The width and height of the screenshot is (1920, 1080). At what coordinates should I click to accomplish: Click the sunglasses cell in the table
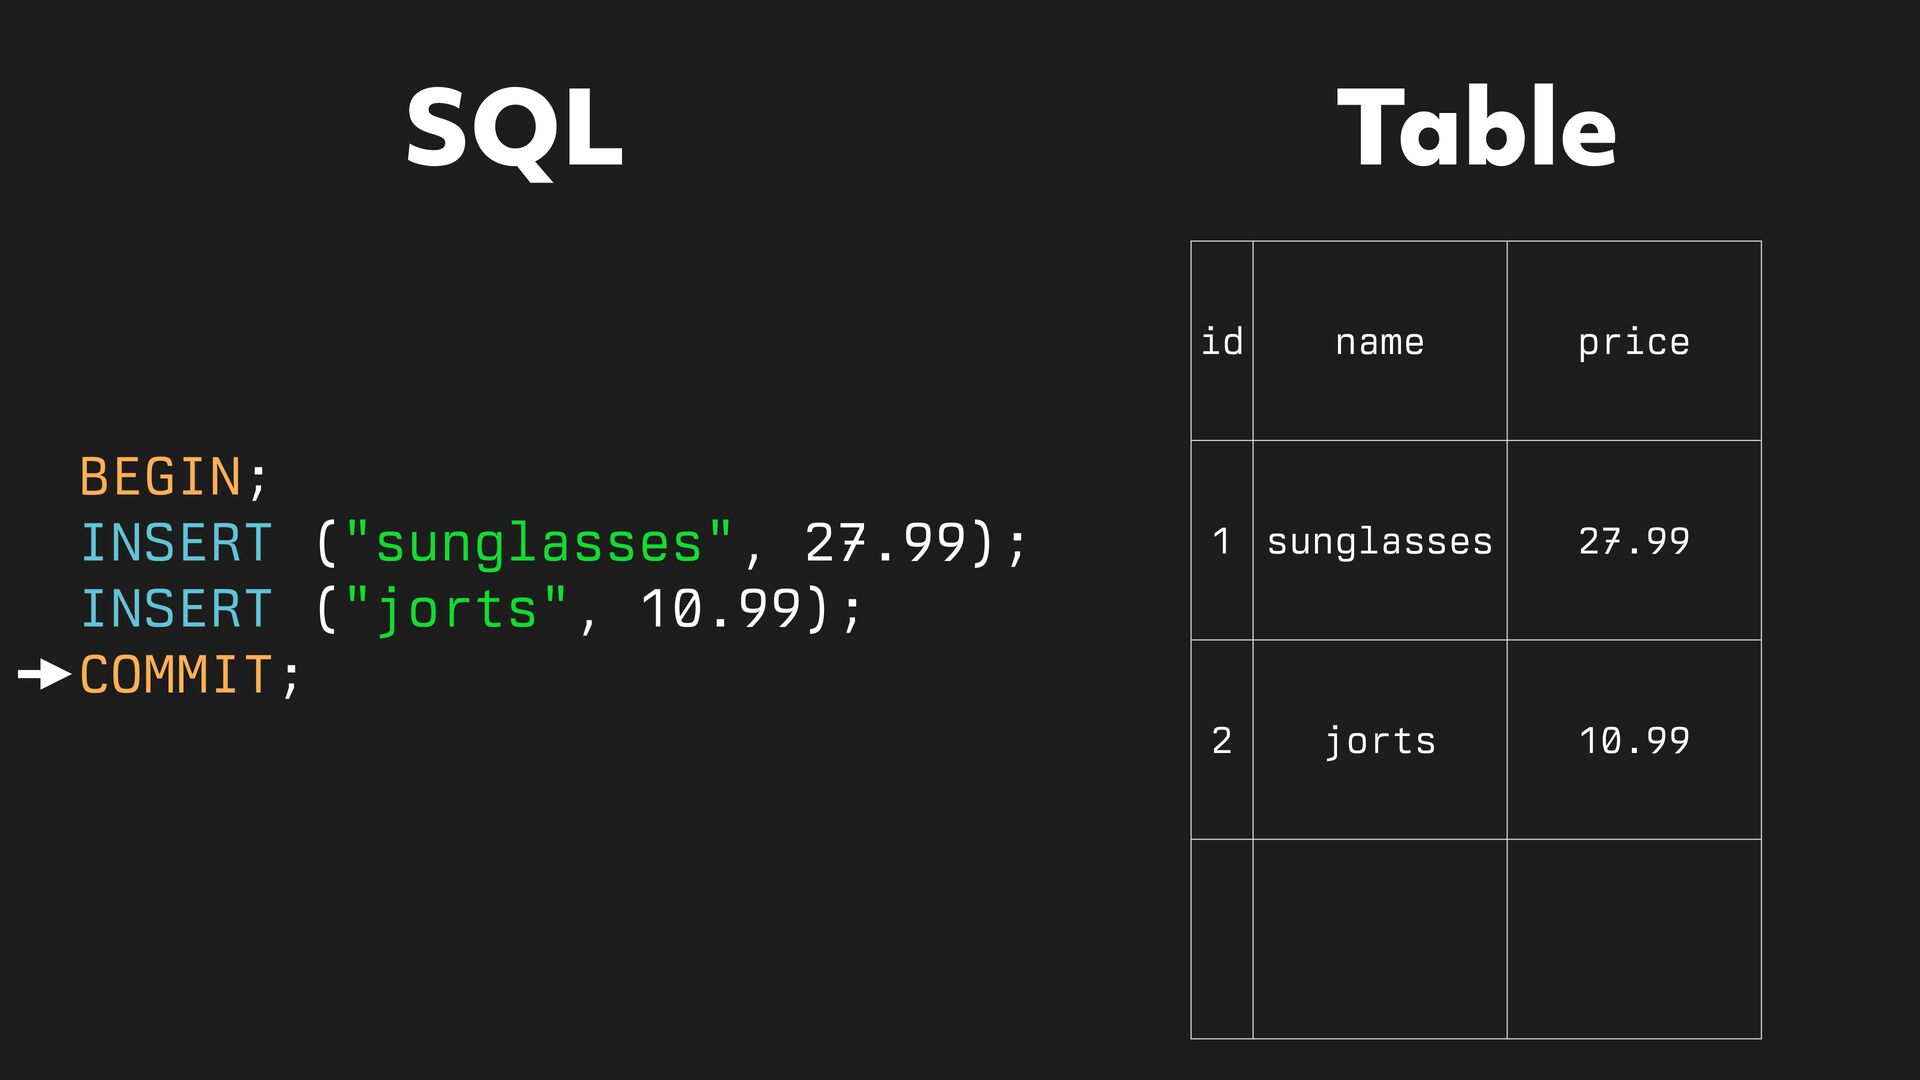tap(1379, 541)
